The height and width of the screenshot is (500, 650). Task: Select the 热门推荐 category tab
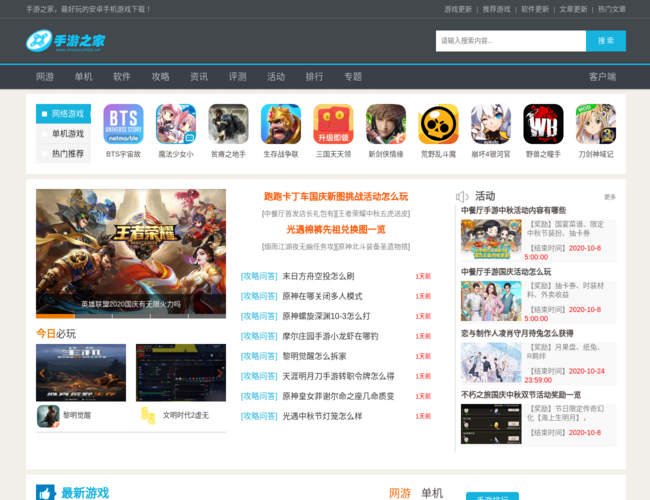(x=63, y=153)
